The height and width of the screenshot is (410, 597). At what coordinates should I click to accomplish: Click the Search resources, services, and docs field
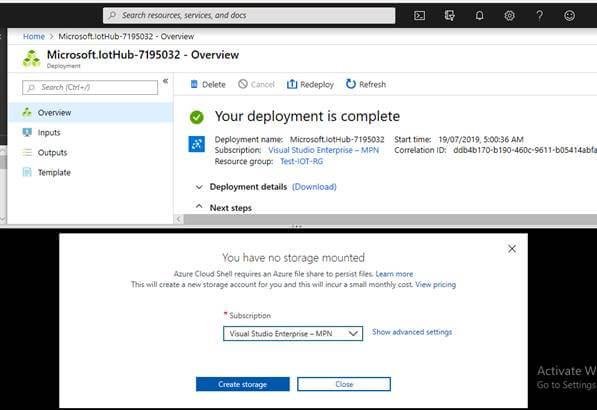(x=249, y=15)
